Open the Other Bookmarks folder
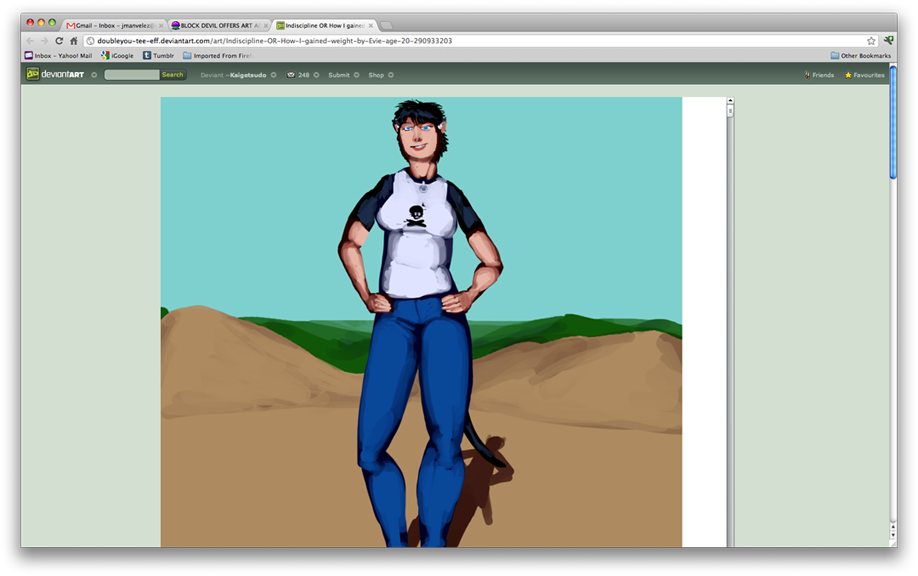Viewport: 918px width, 576px height. 860,56
